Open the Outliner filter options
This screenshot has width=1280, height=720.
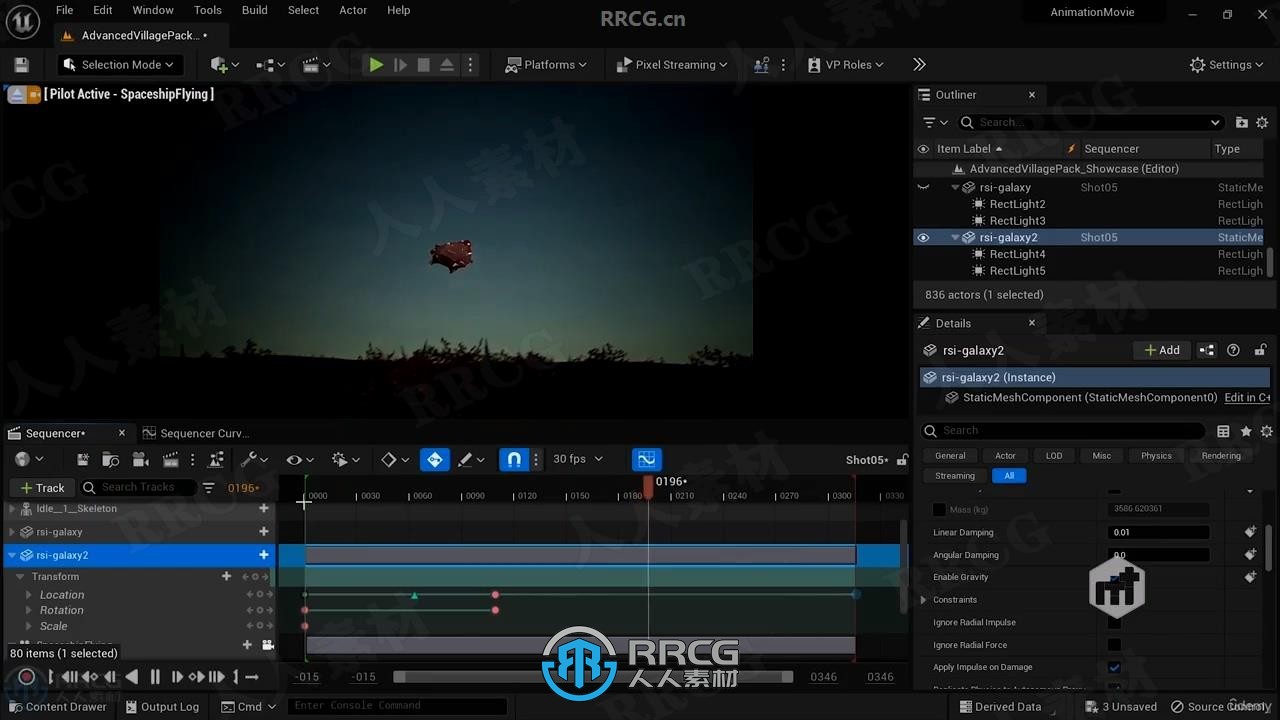pos(935,122)
